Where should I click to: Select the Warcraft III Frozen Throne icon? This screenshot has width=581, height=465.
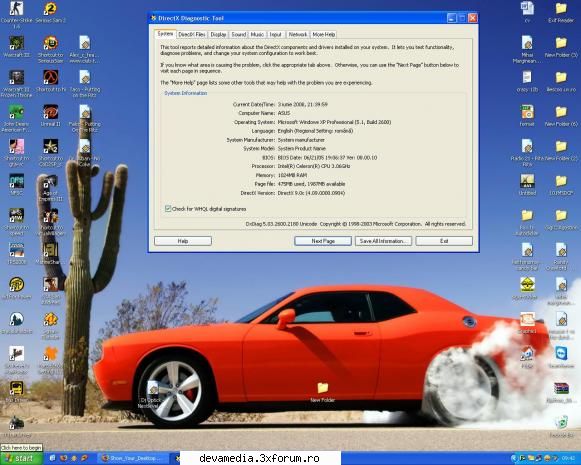(16, 77)
